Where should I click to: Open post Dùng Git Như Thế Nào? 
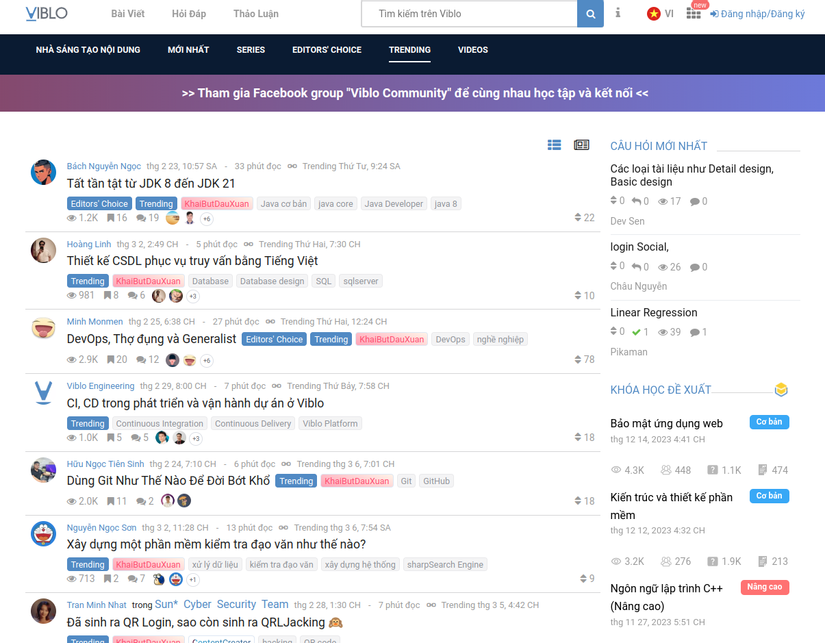168,480
